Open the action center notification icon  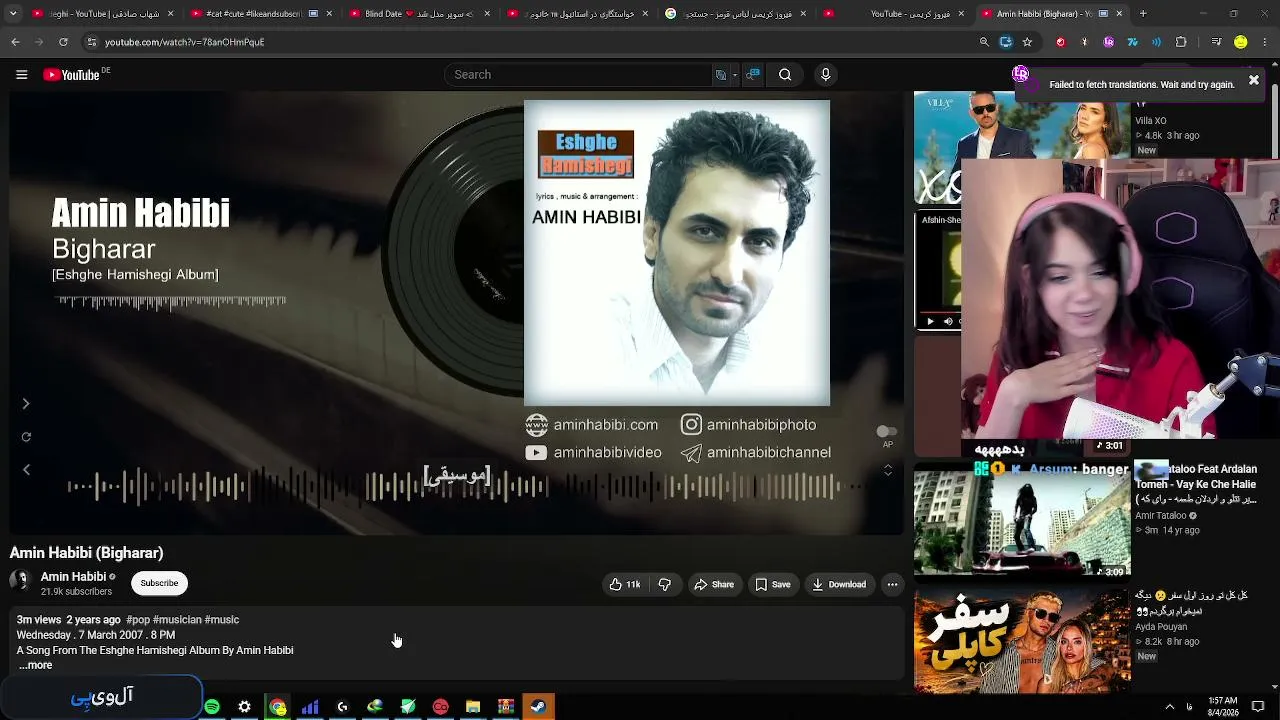(x=1258, y=707)
